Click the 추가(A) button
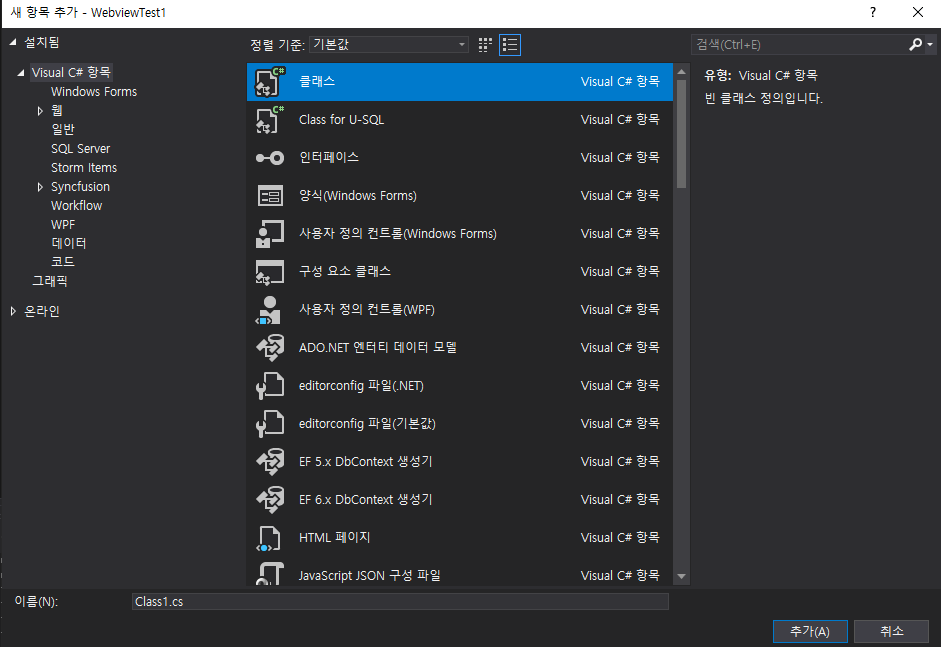Viewport: 941px width, 647px height. tap(810, 631)
